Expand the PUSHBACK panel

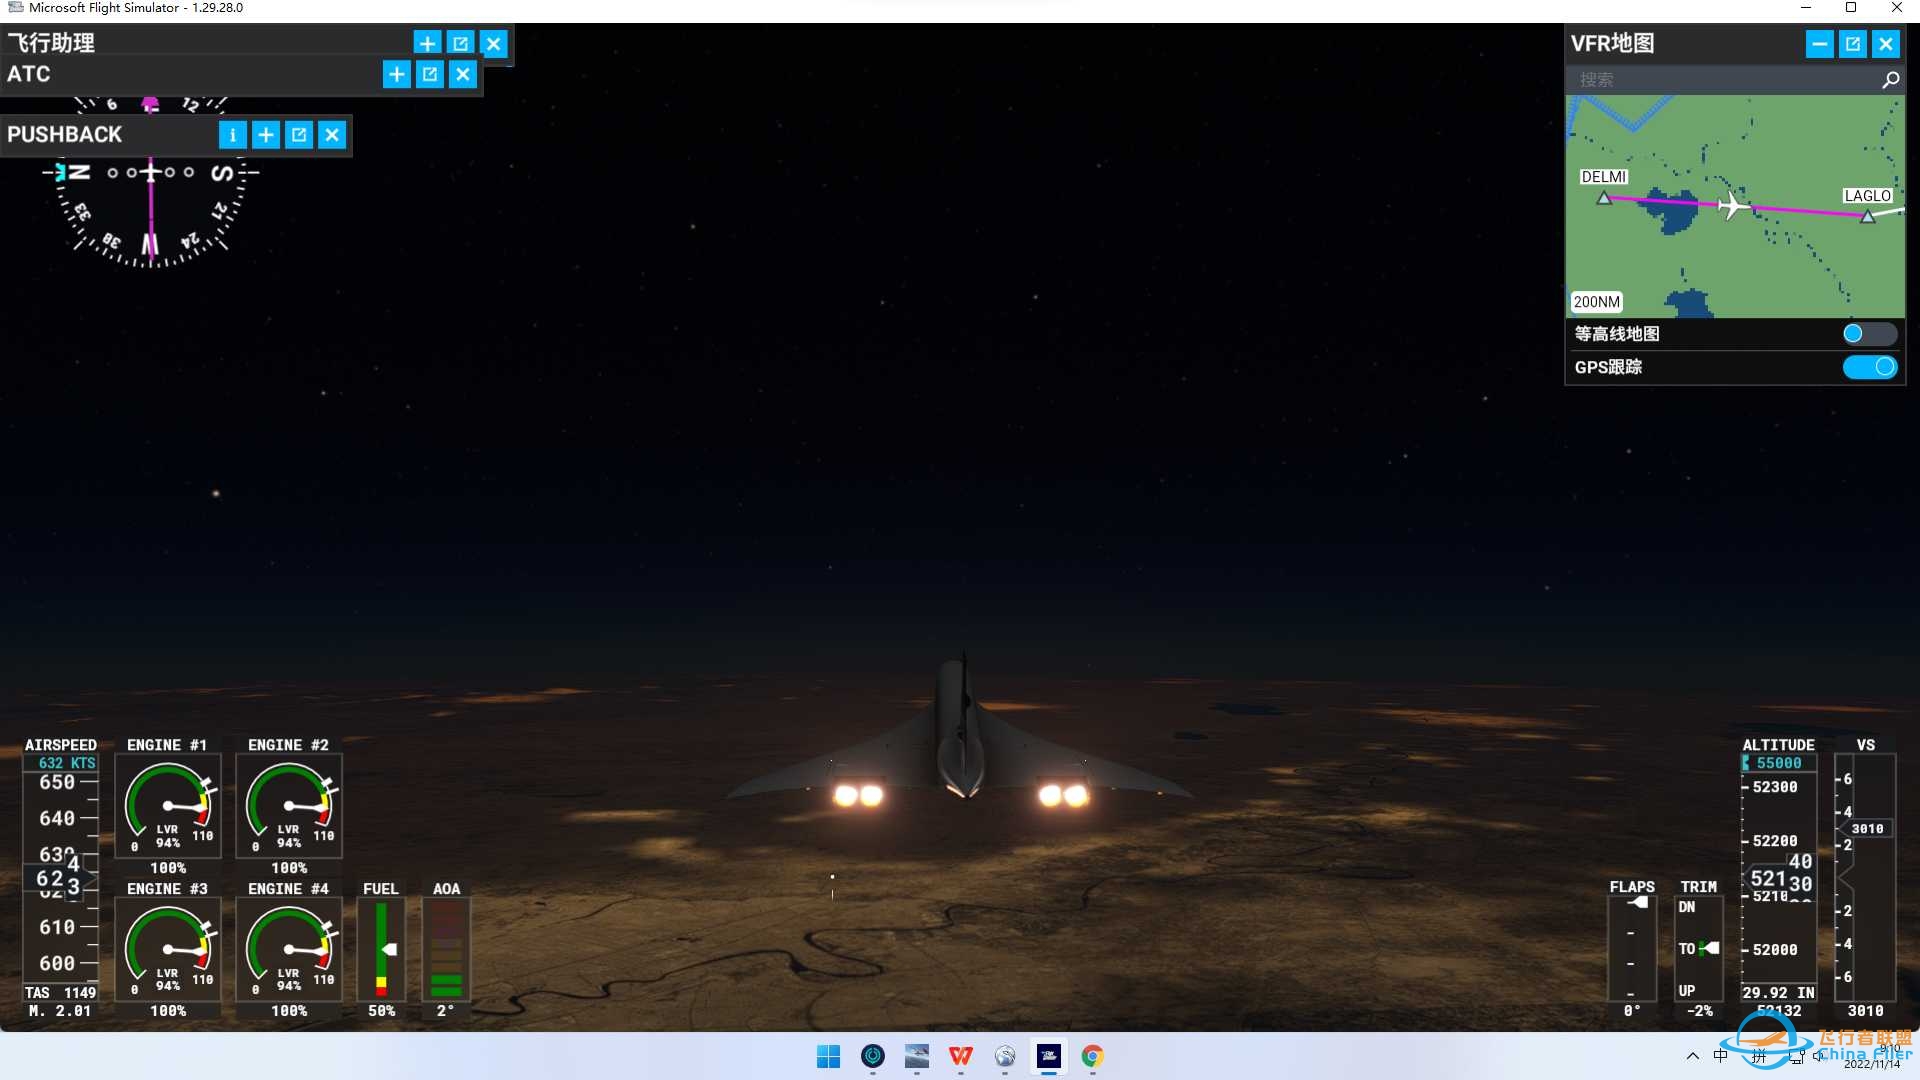(x=265, y=135)
